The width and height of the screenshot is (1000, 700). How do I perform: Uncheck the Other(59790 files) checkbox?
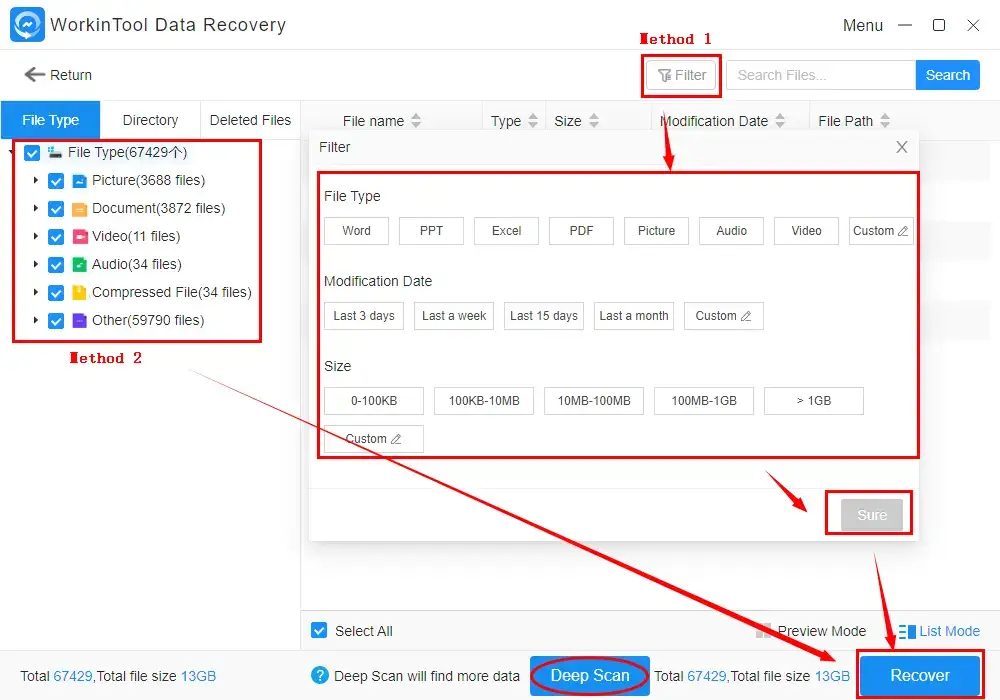click(56, 321)
